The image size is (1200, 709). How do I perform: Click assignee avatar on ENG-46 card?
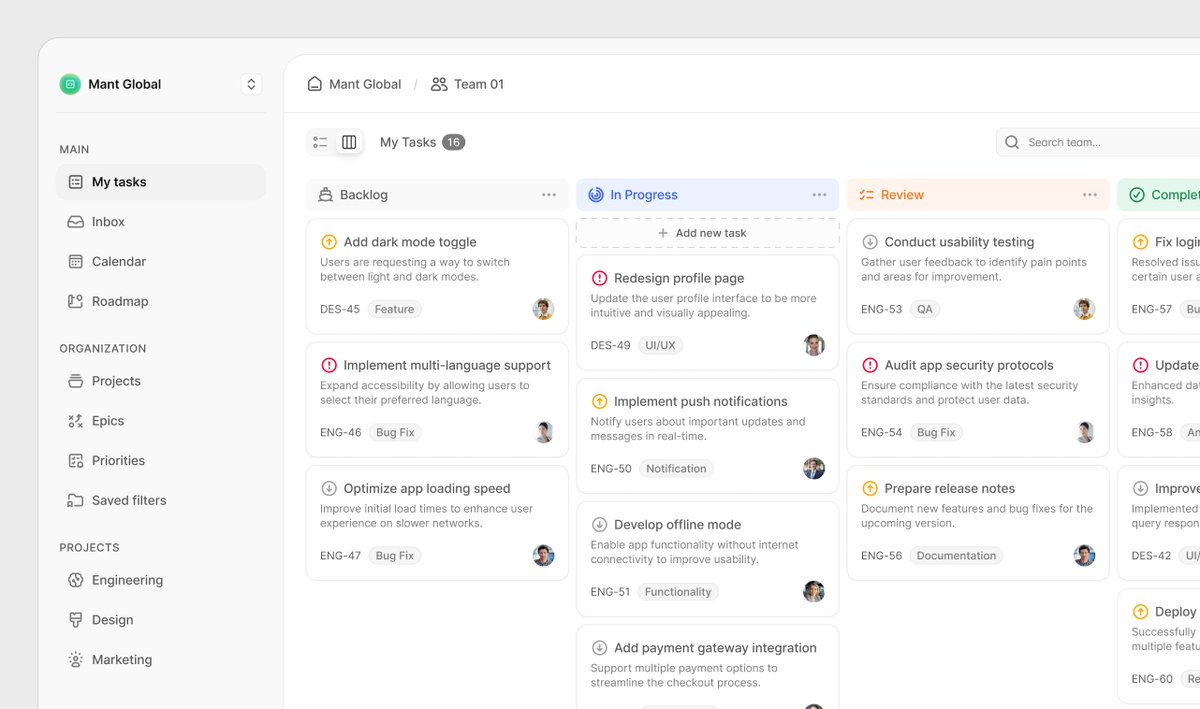tap(543, 432)
